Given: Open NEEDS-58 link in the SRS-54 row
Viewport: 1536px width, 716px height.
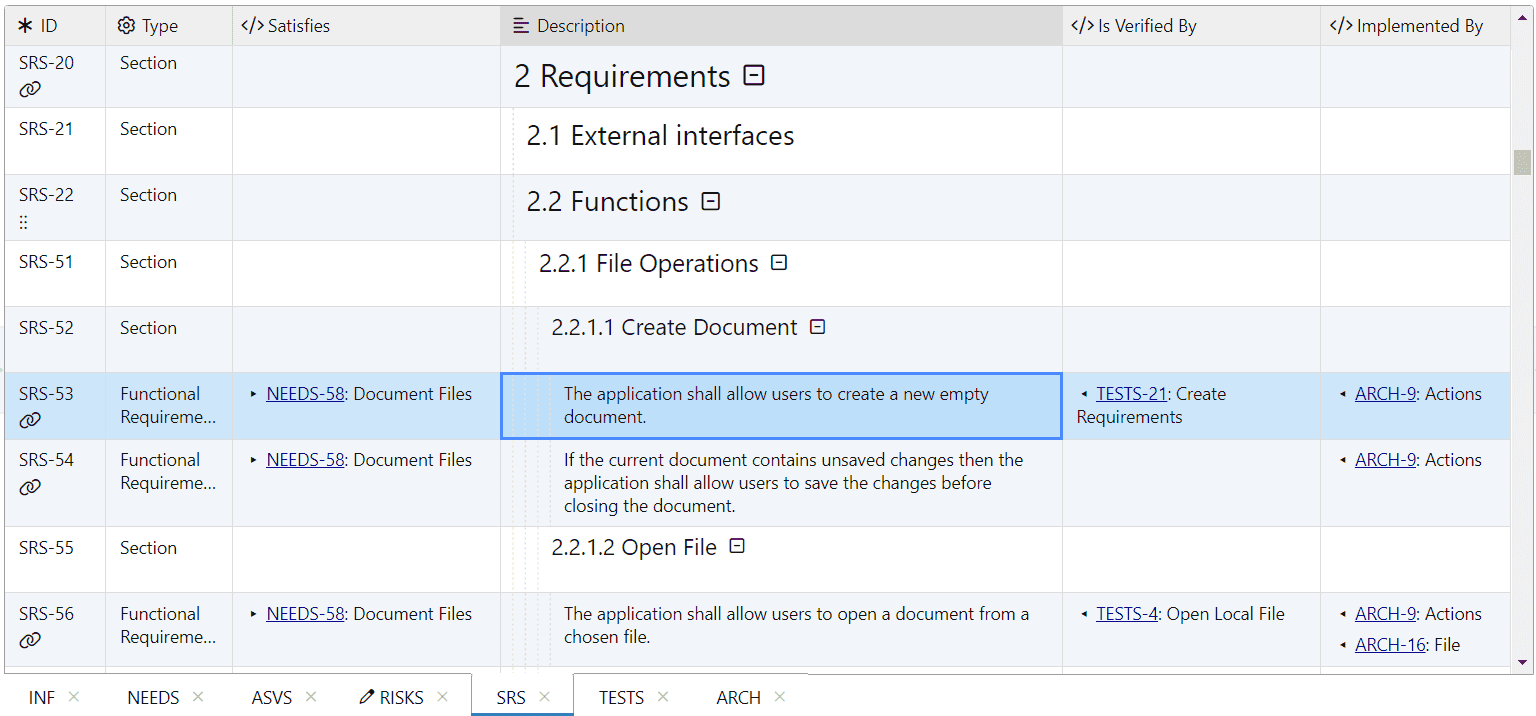Looking at the screenshot, I should [305, 460].
